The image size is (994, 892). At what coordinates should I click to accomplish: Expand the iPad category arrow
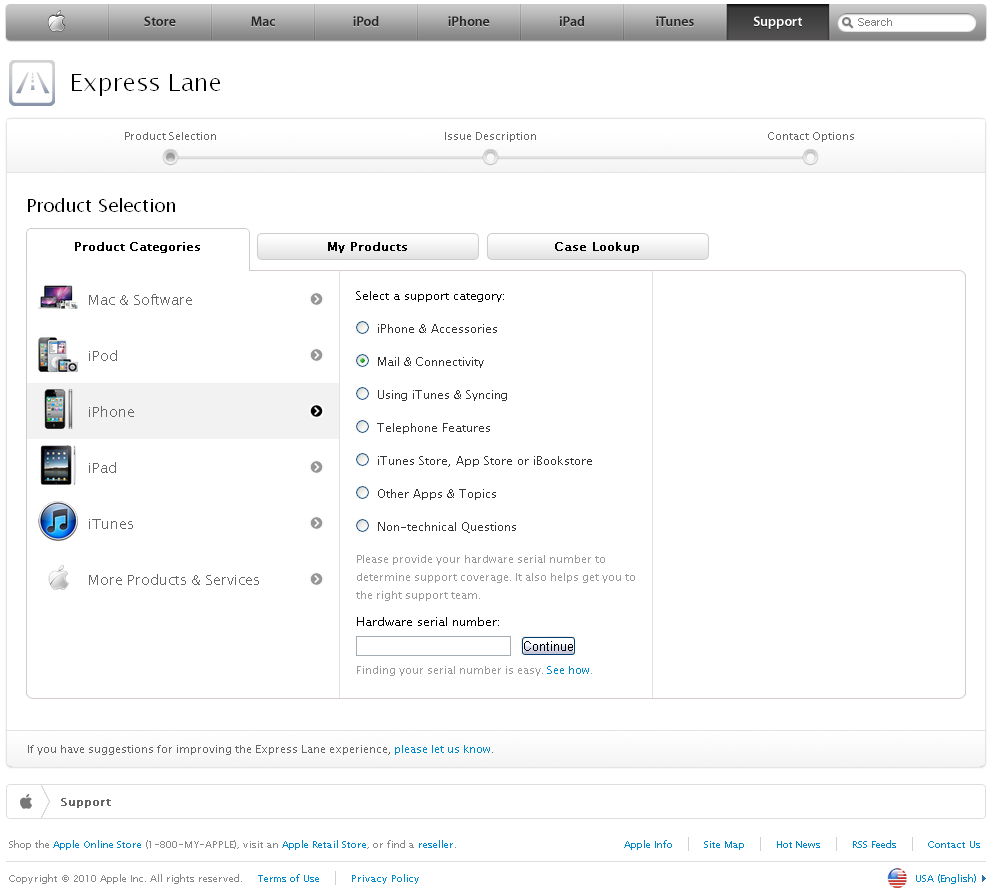click(x=316, y=467)
